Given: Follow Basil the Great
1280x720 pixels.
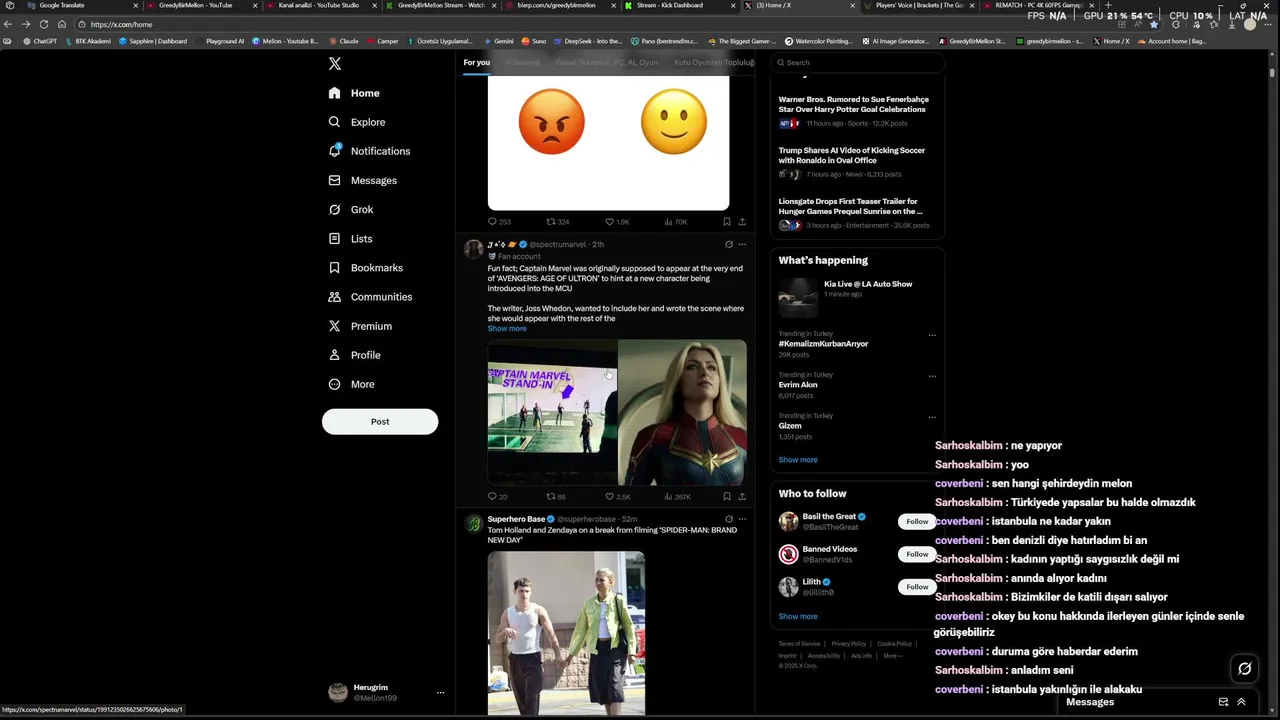Looking at the screenshot, I should (917, 521).
